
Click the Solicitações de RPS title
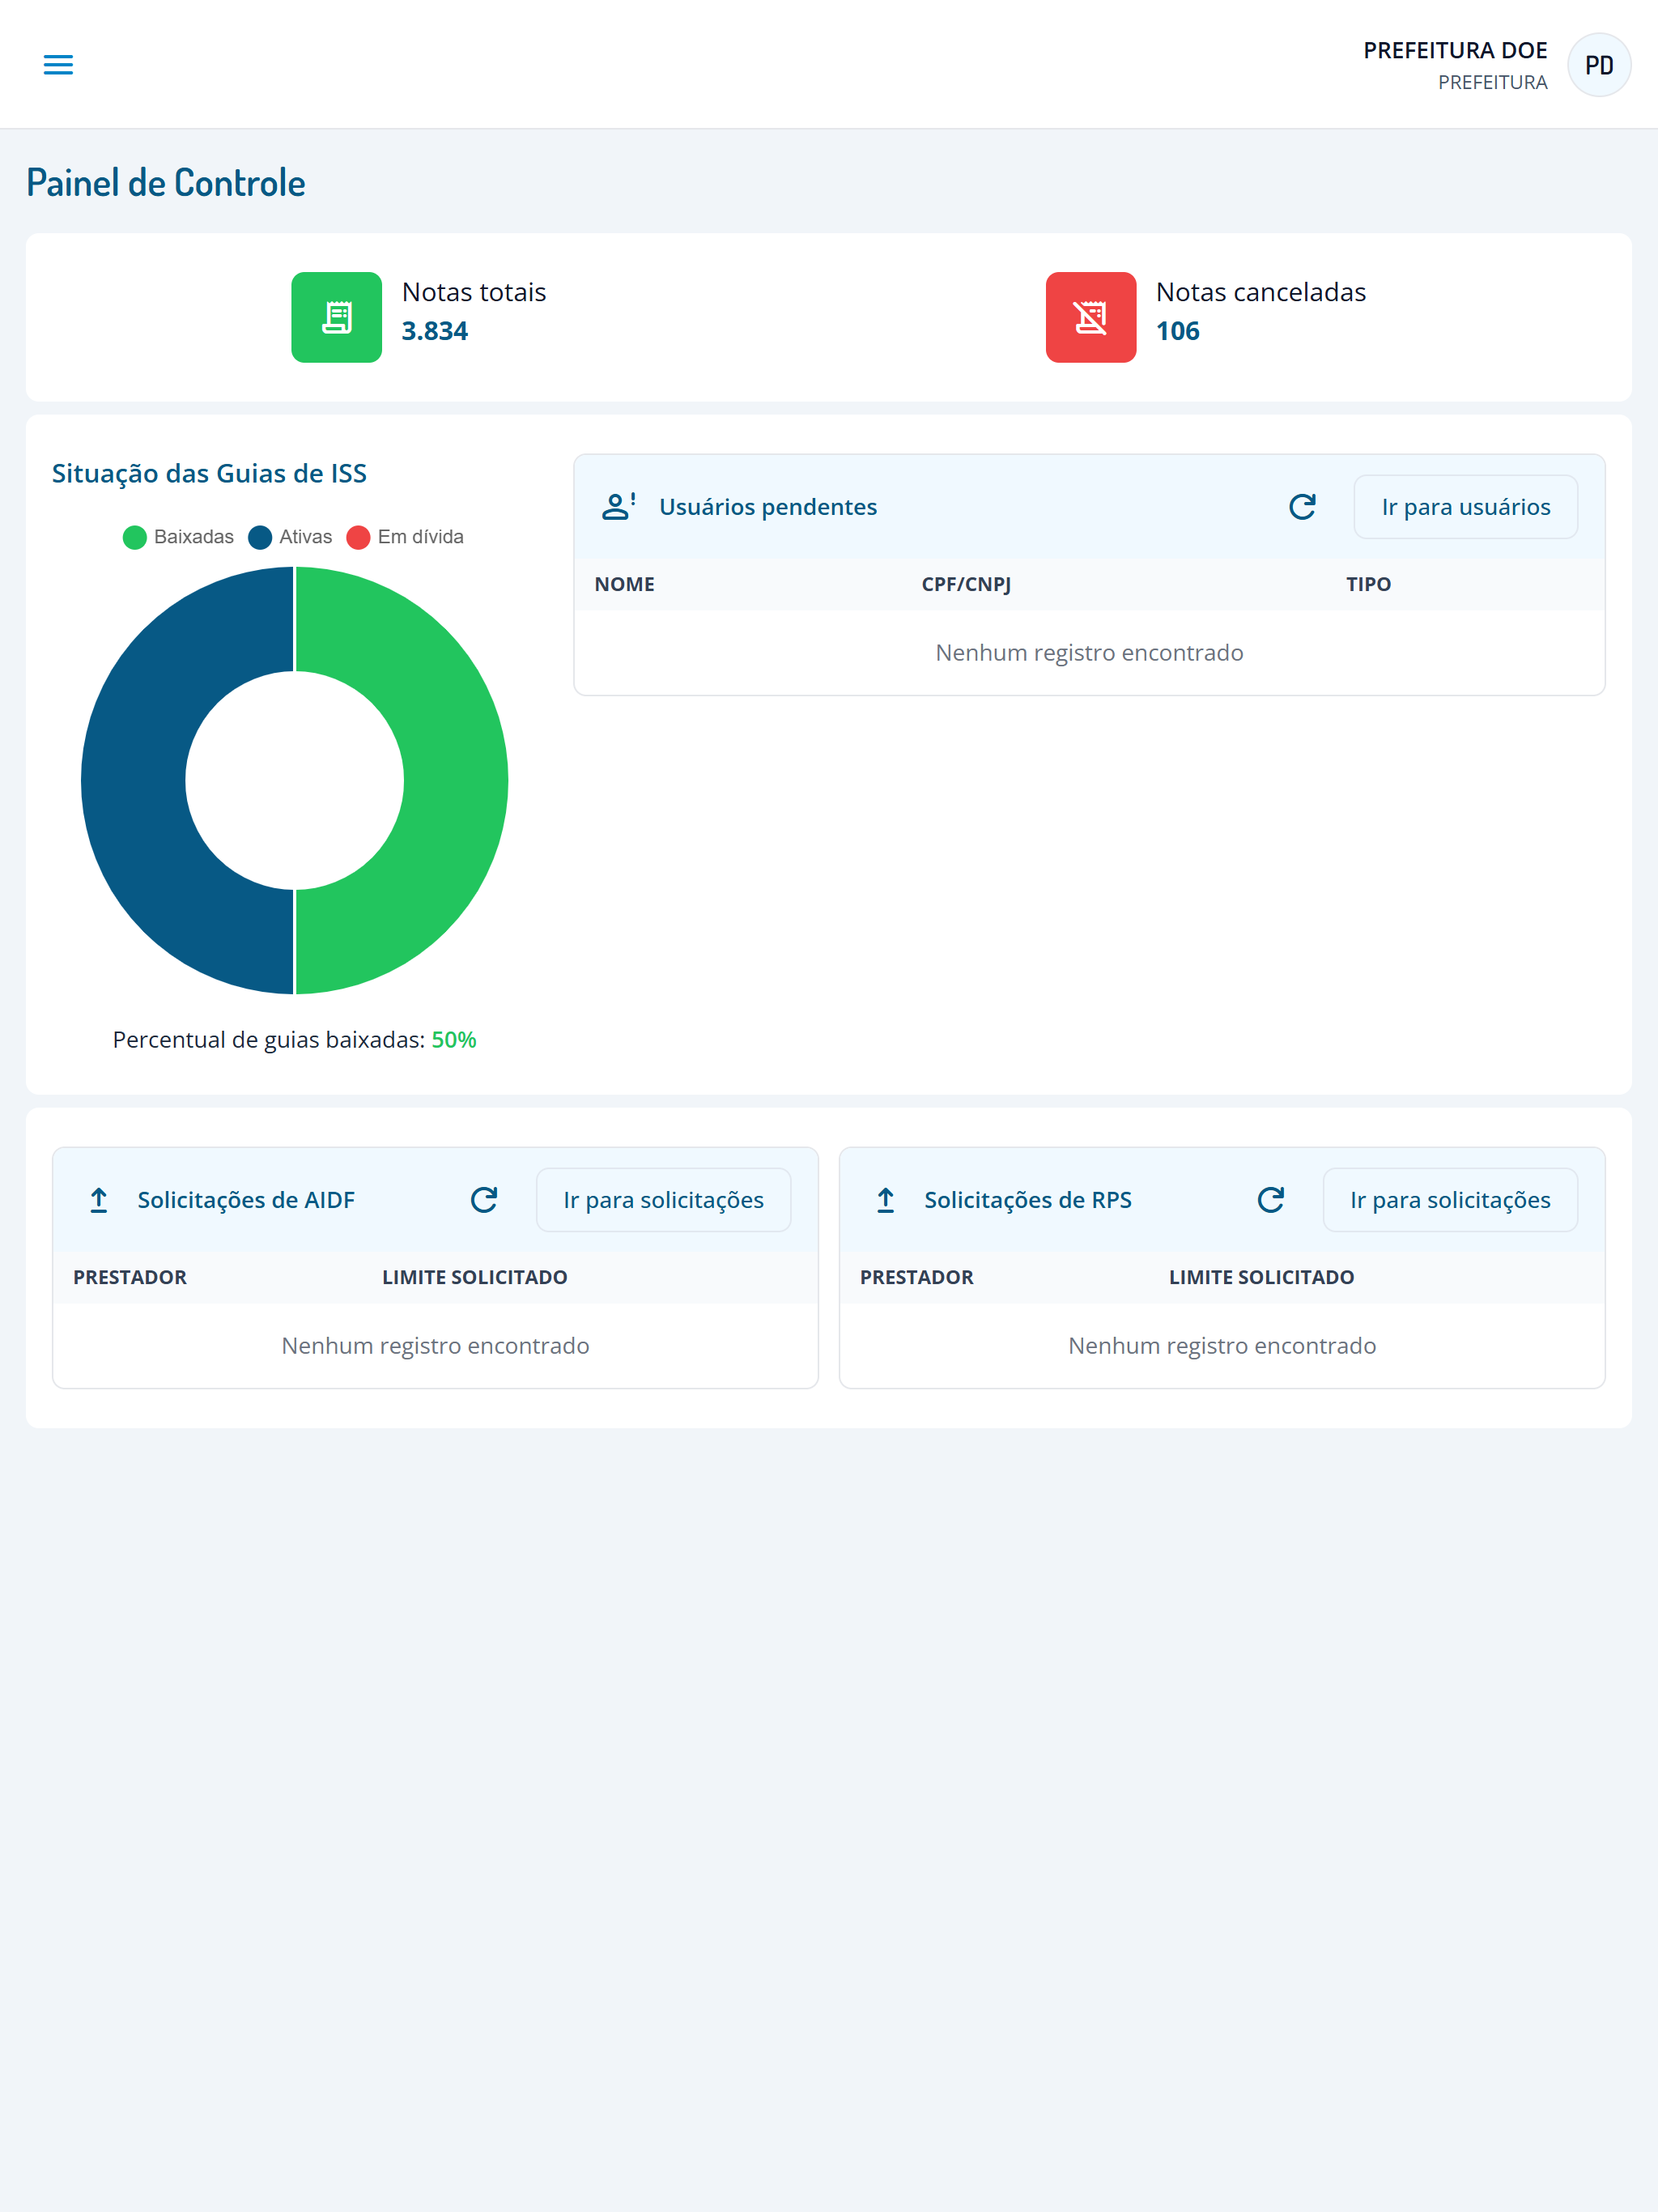1027,1200
